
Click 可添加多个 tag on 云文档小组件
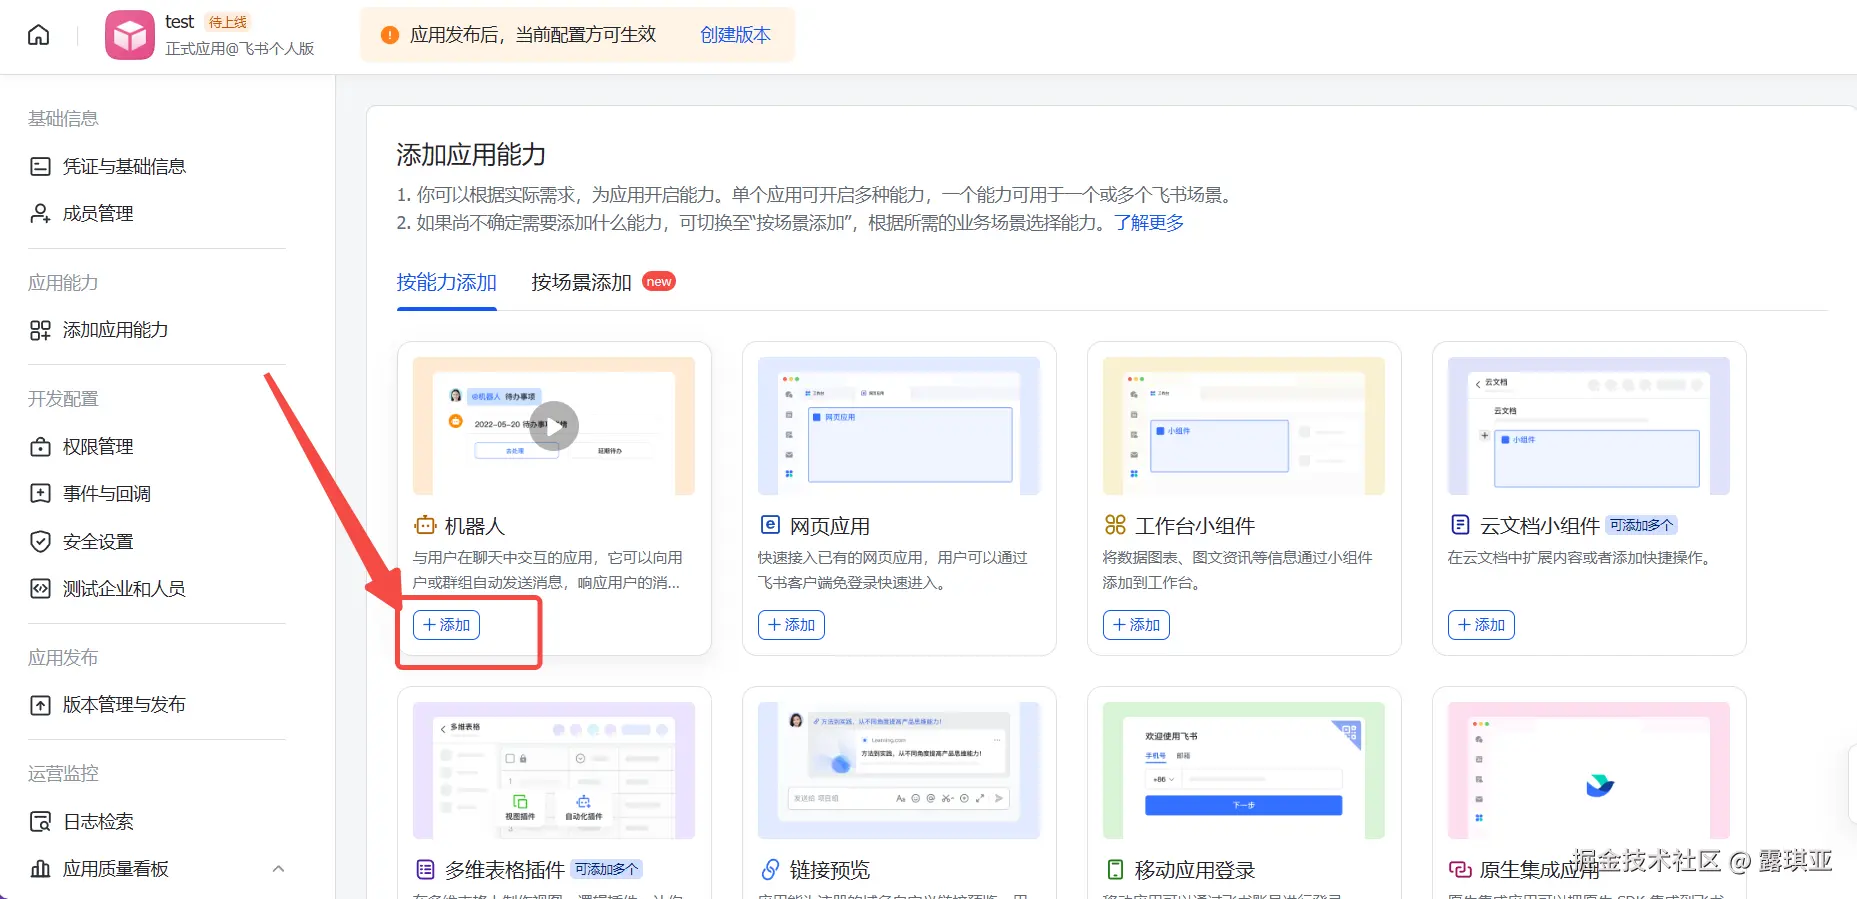[1641, 525]
